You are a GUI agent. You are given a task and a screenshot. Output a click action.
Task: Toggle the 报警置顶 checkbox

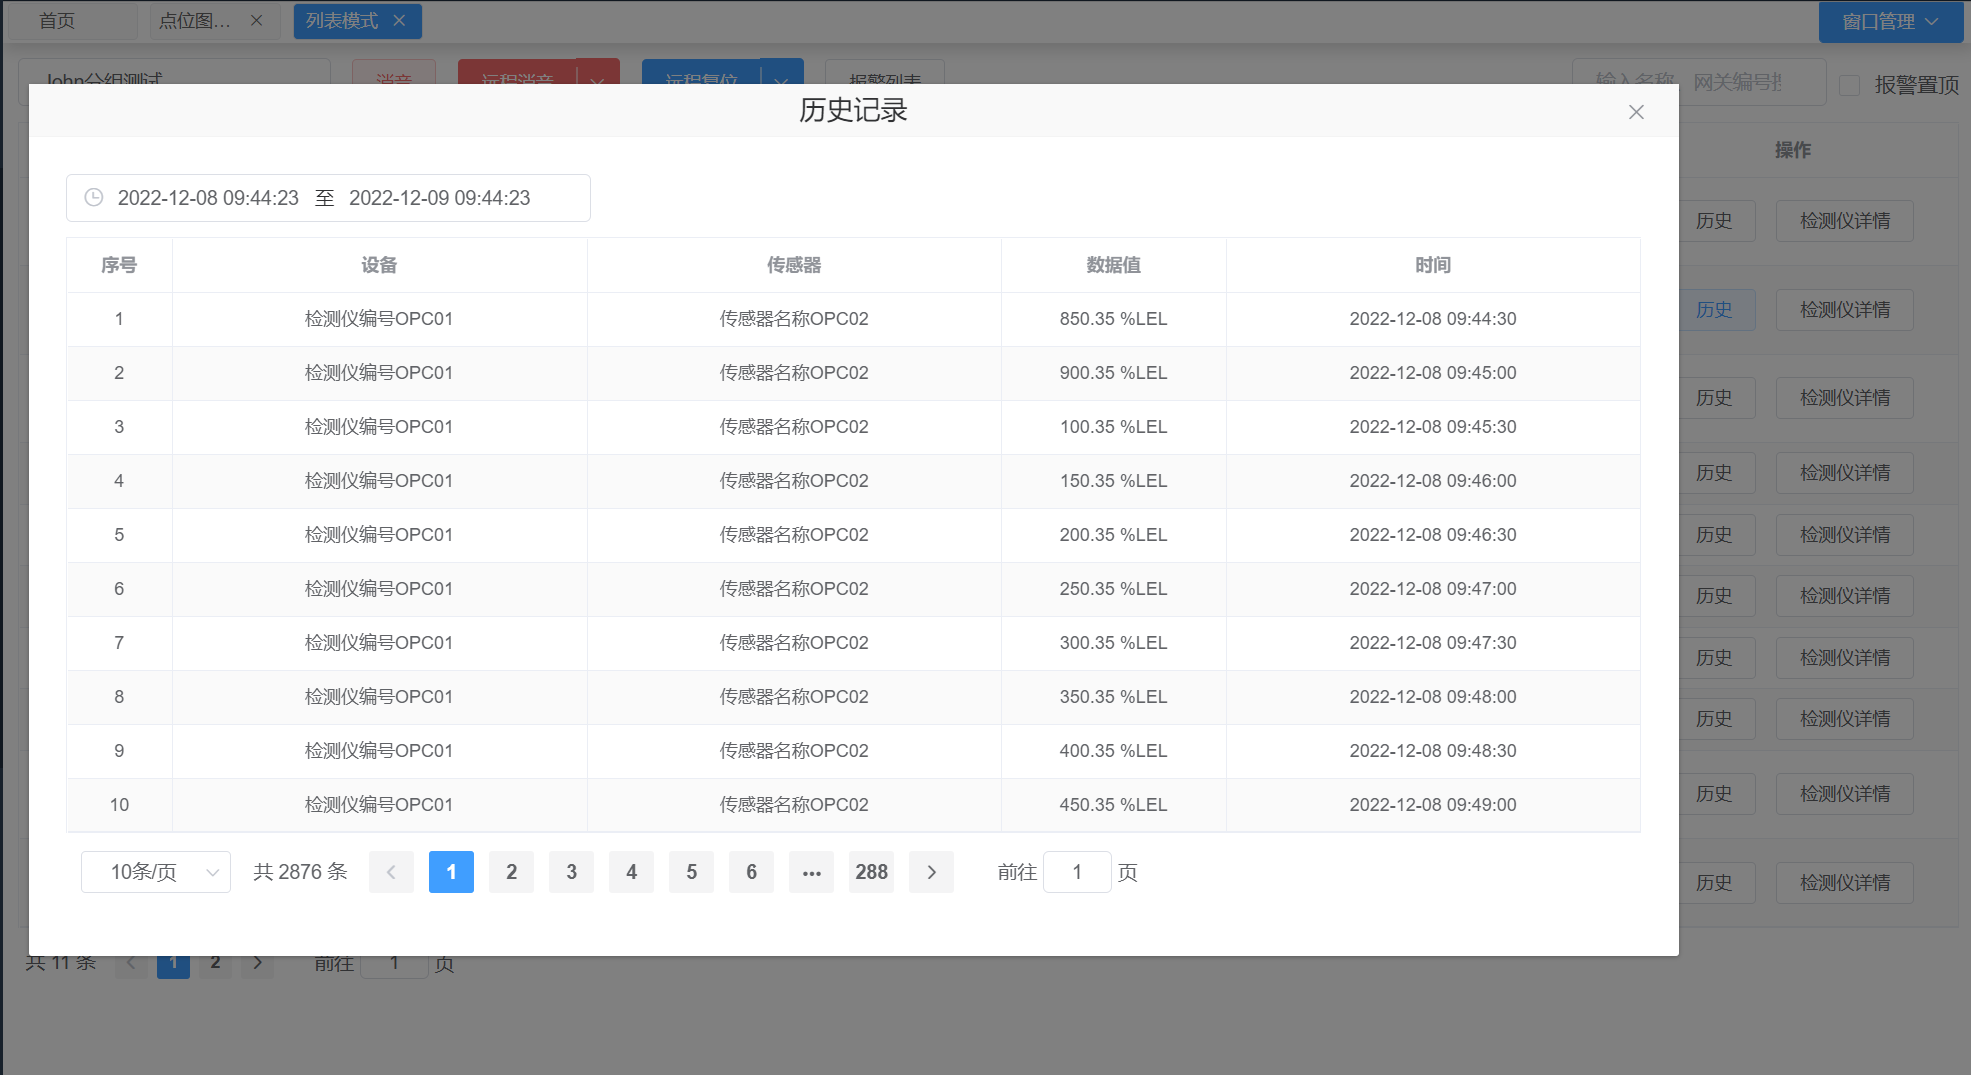click(x=1850, y=85)
